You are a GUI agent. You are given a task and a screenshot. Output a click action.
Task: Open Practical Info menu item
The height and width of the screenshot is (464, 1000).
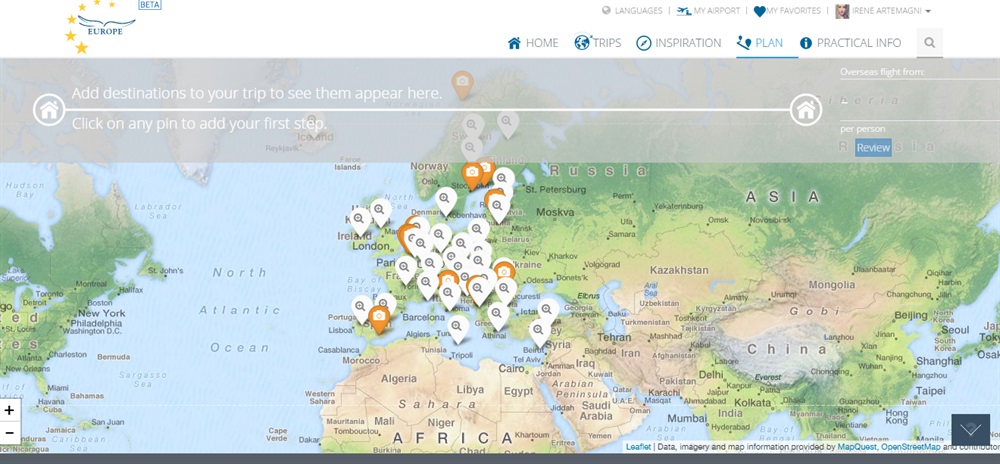[x=850, y=43]
